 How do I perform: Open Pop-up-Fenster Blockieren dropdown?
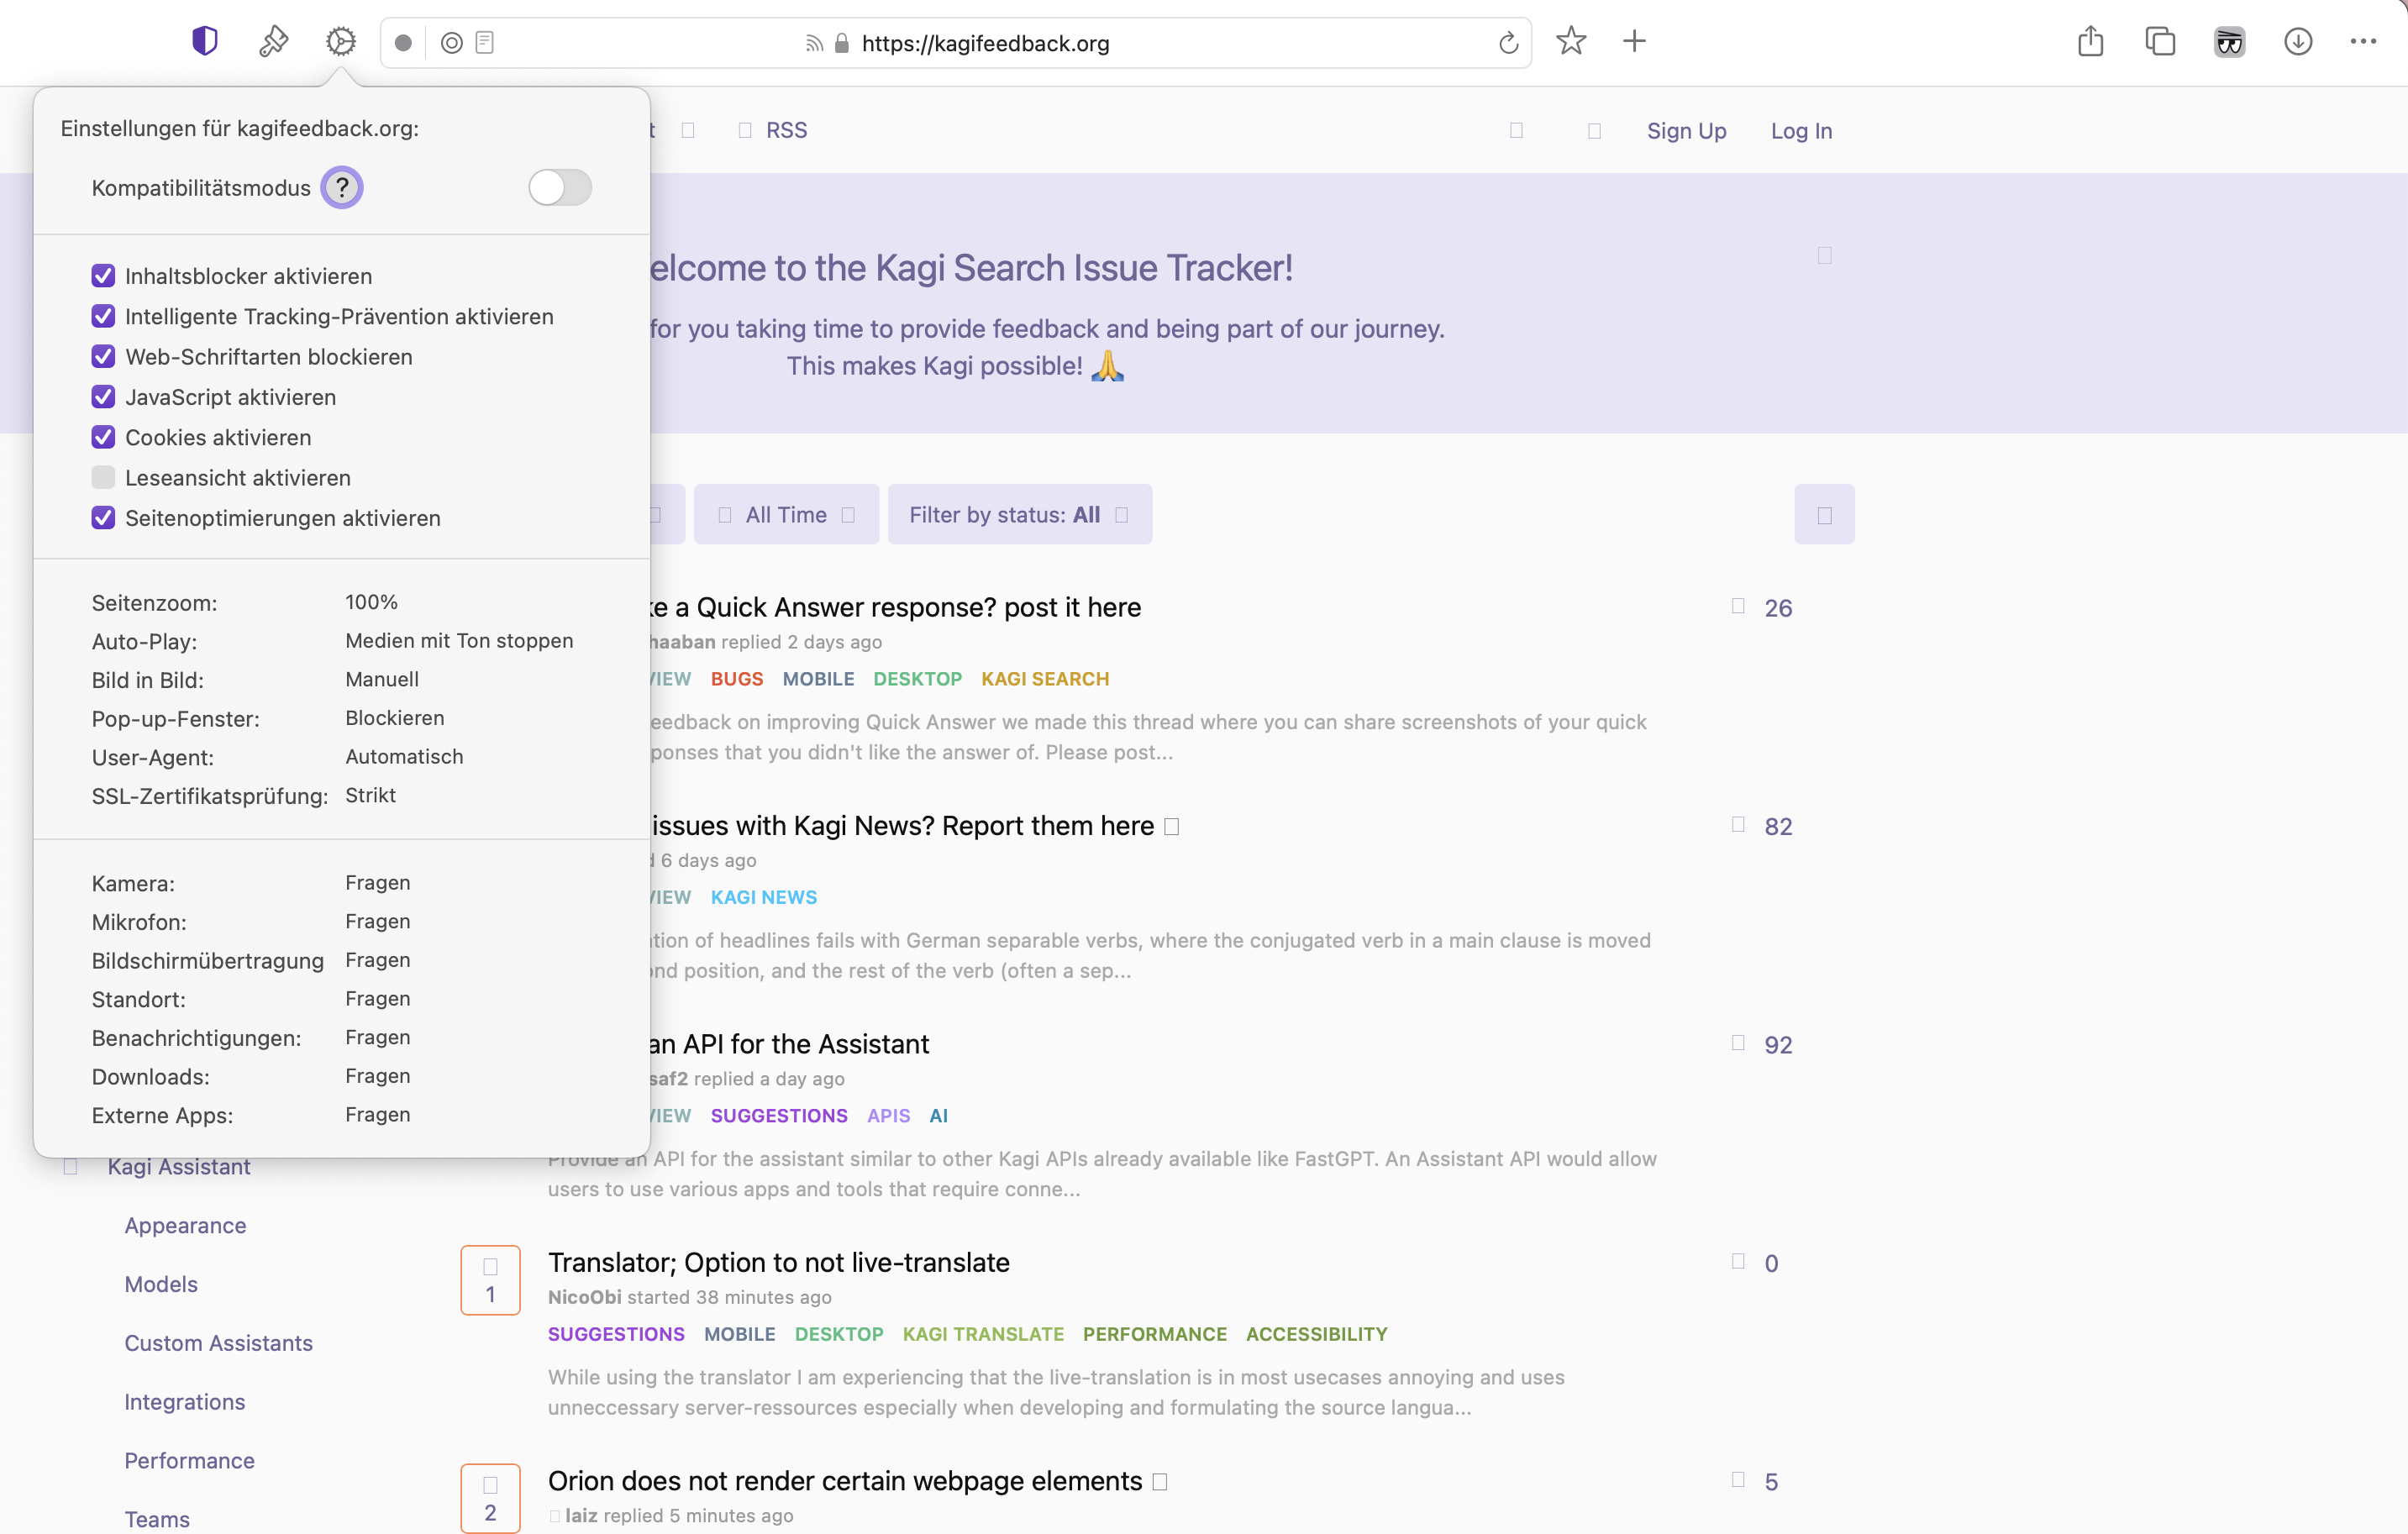coord(395,718)
